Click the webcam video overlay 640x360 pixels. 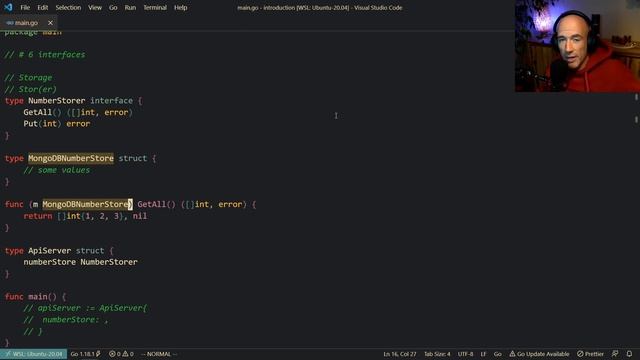(x=577, y=46)
